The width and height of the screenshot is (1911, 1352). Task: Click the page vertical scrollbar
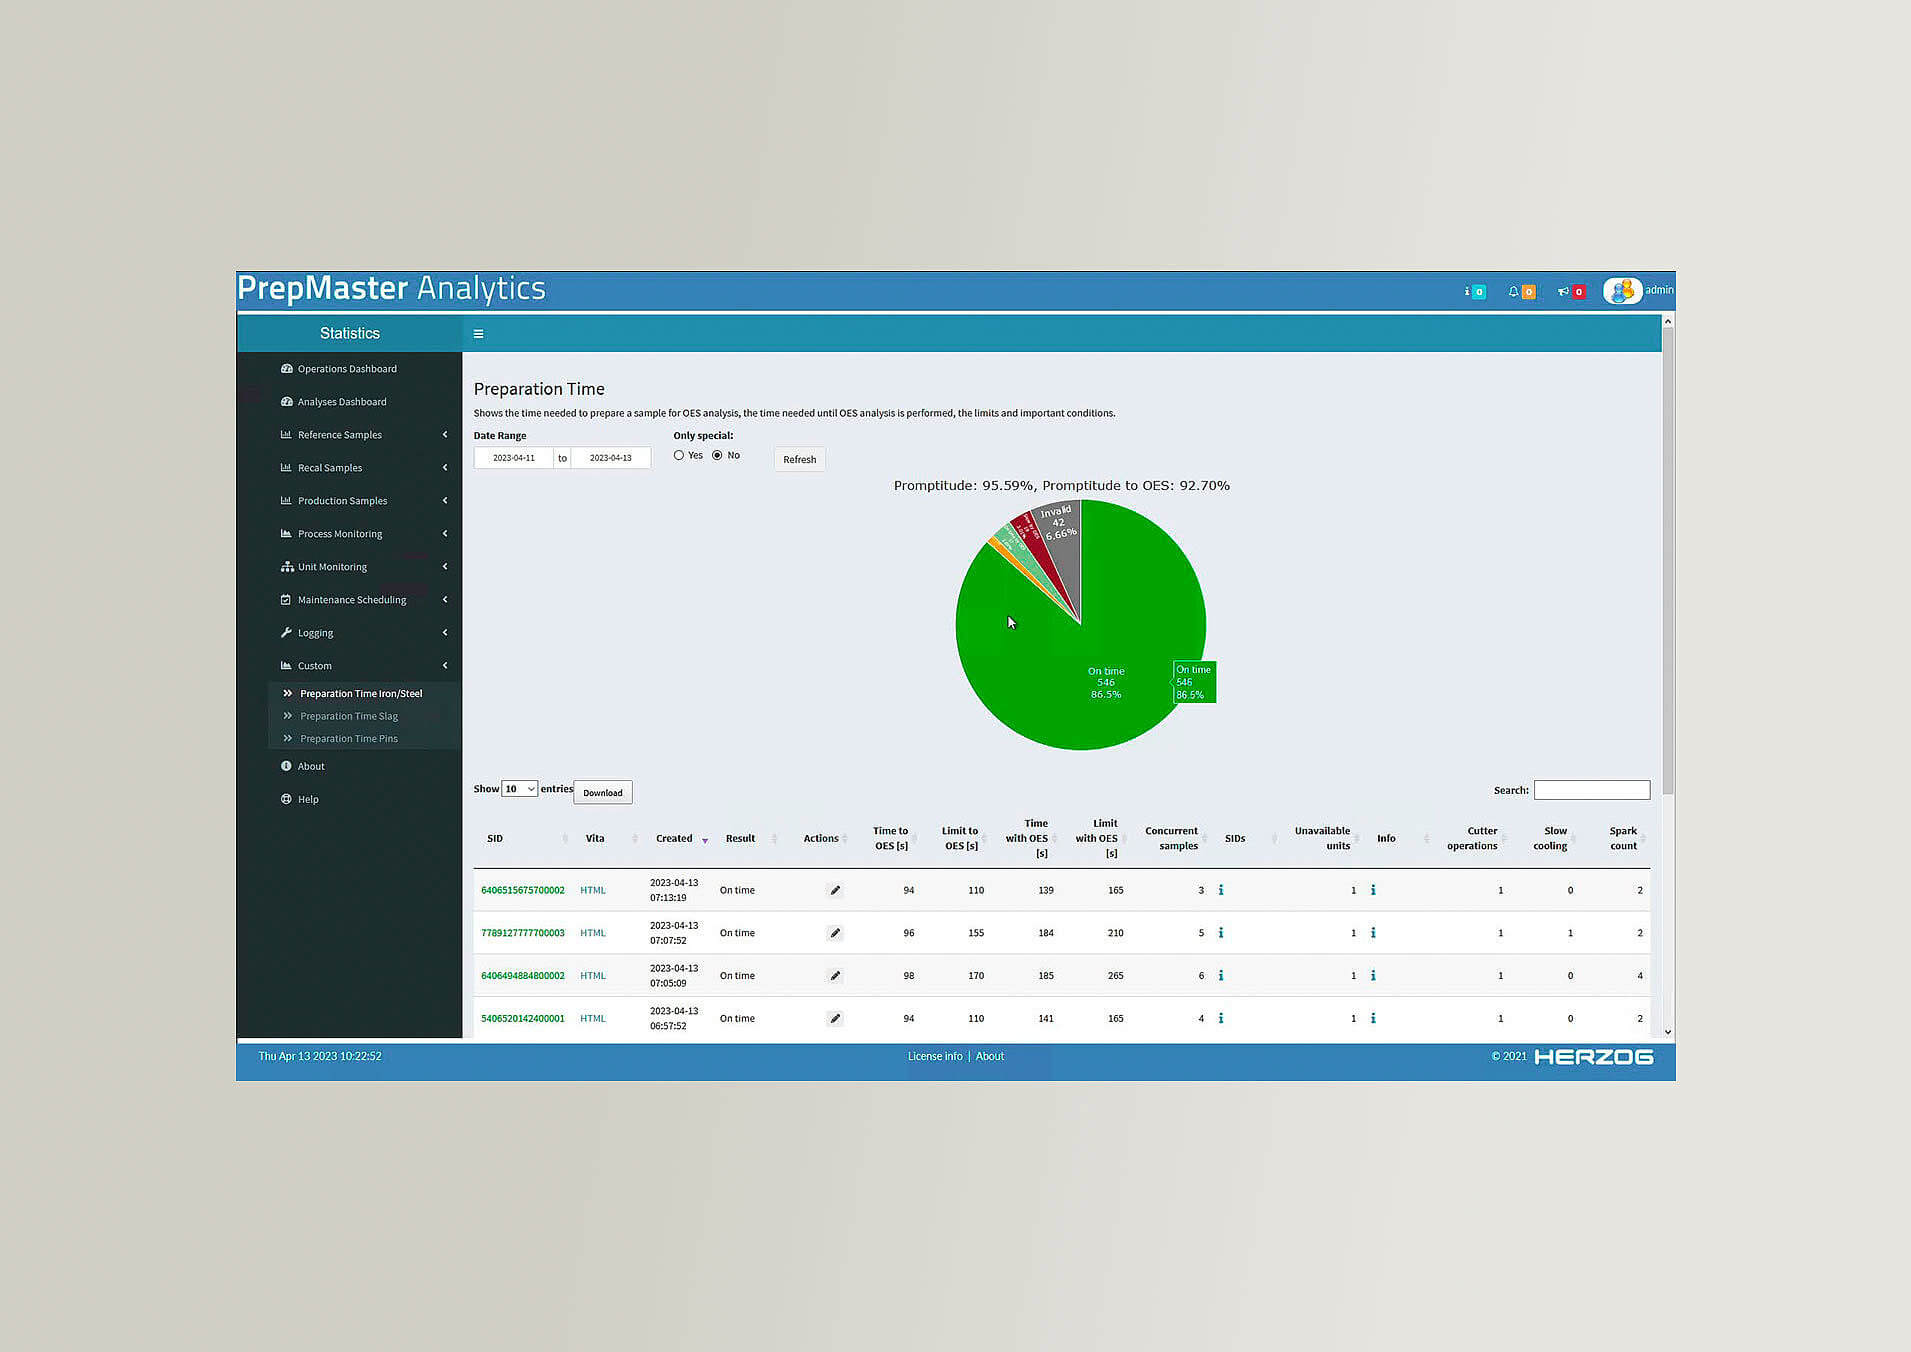(x=1667, y=560)
